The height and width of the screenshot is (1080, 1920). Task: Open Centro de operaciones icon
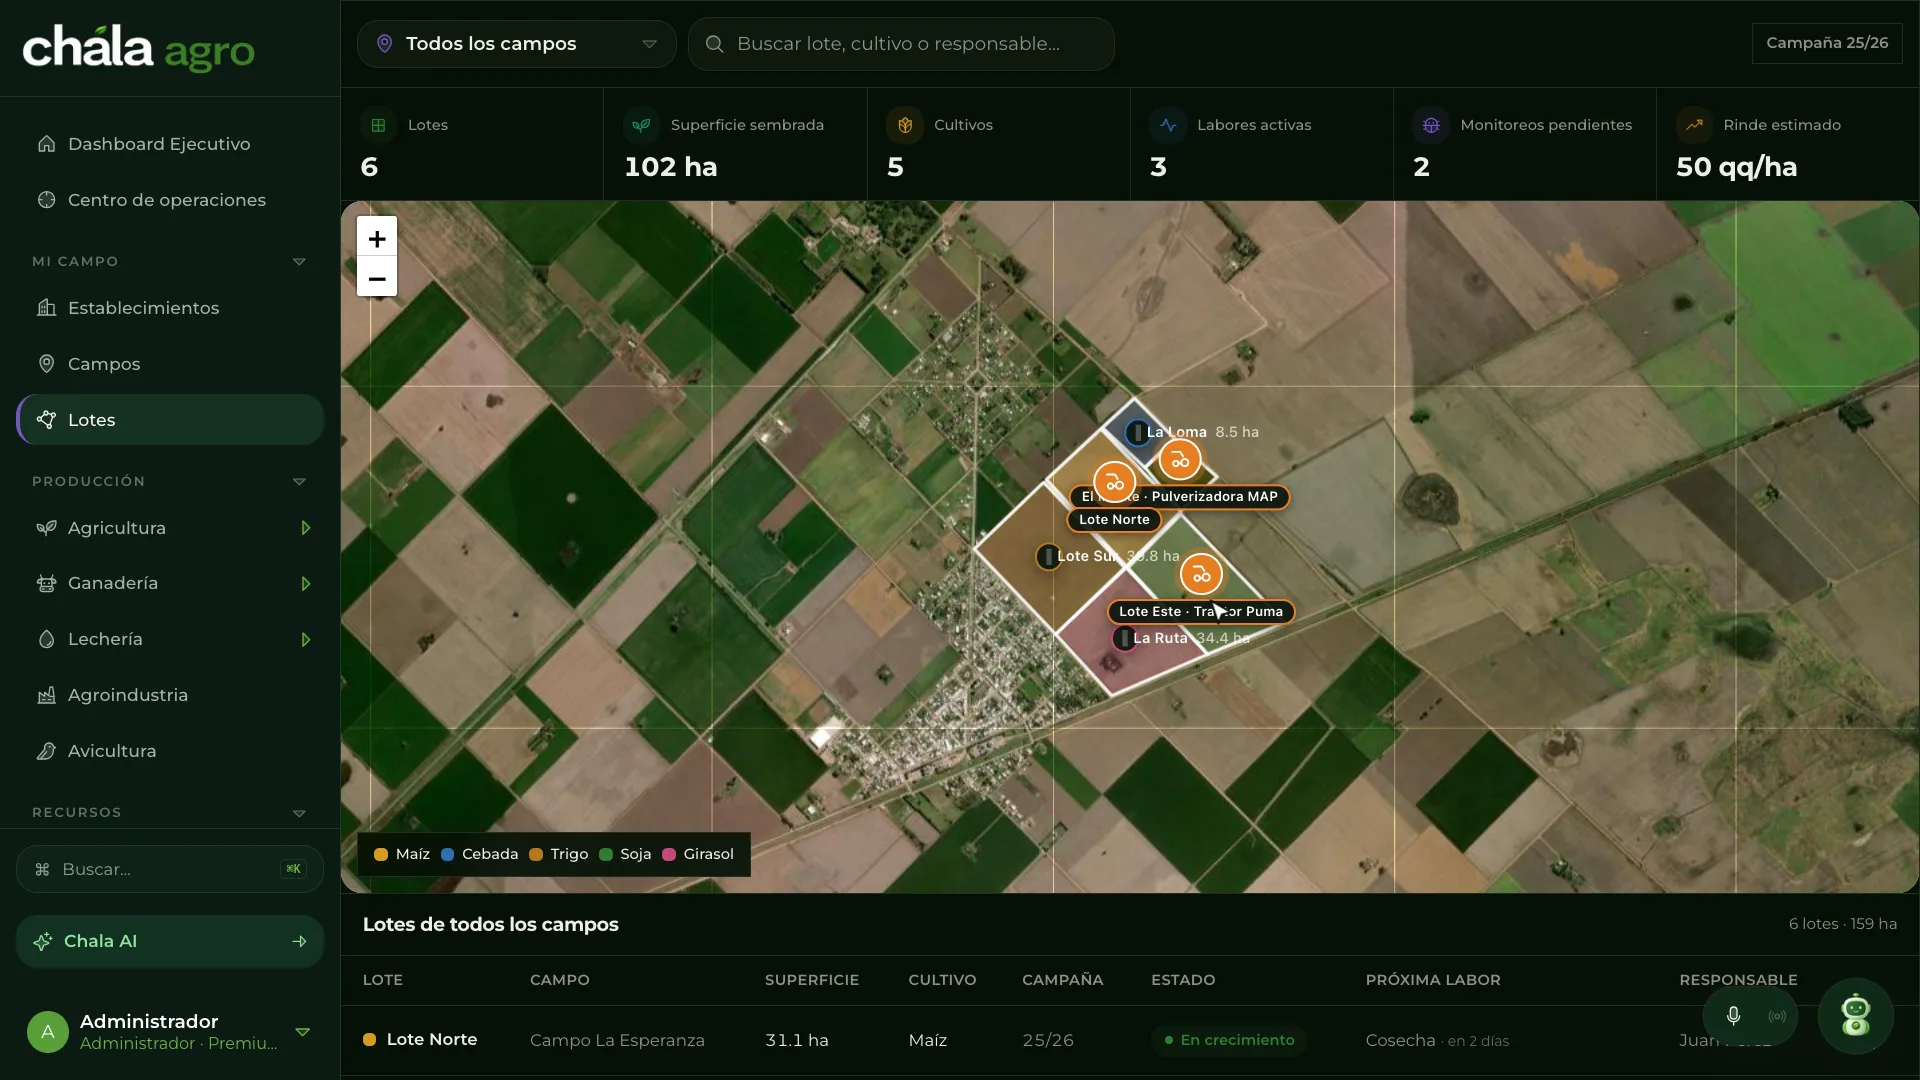(x=46, y=200)
